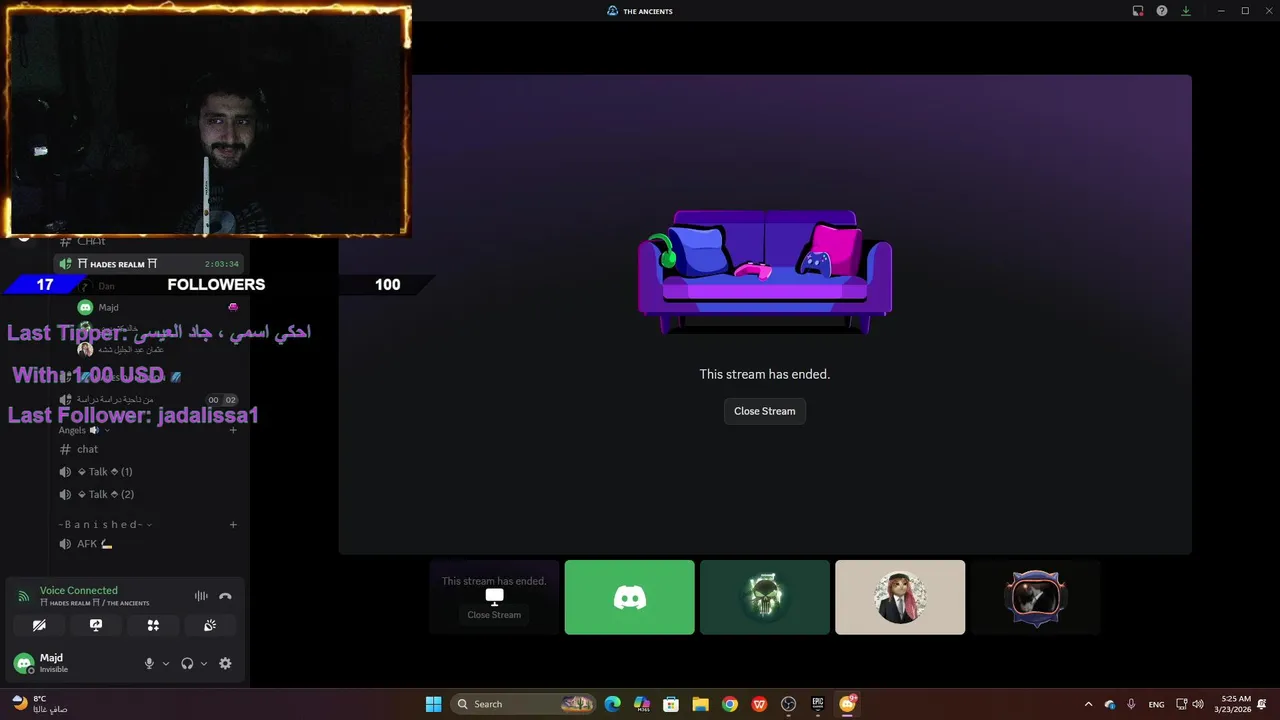
Task: Open the soundboard icon
Action: pos(210,625)
